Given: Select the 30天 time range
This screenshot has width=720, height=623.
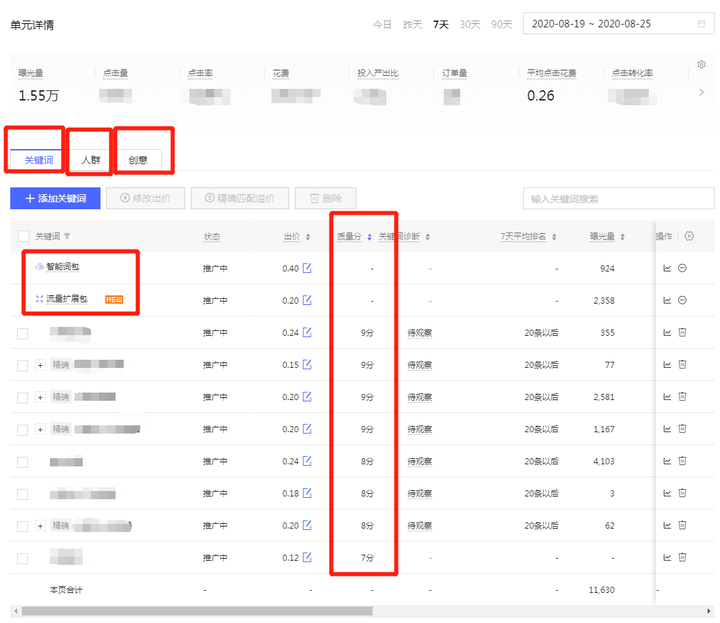Looking at the screenshot, I should coord(470,24).
